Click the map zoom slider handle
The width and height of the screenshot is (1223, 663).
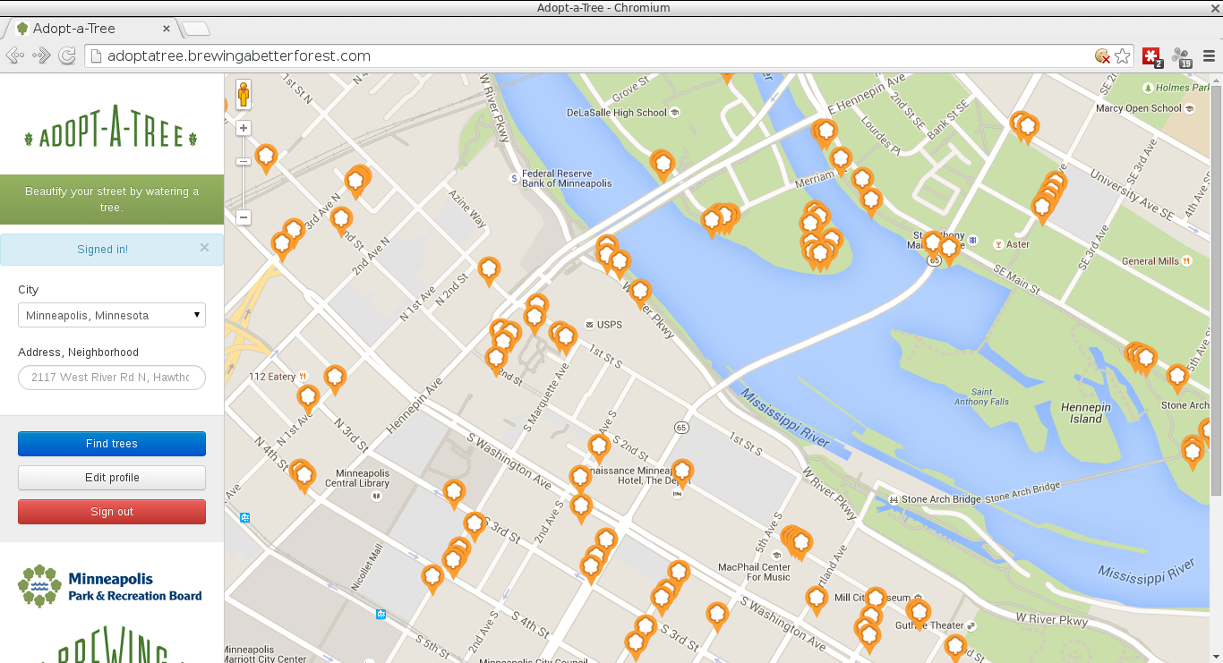coord(243,161)
